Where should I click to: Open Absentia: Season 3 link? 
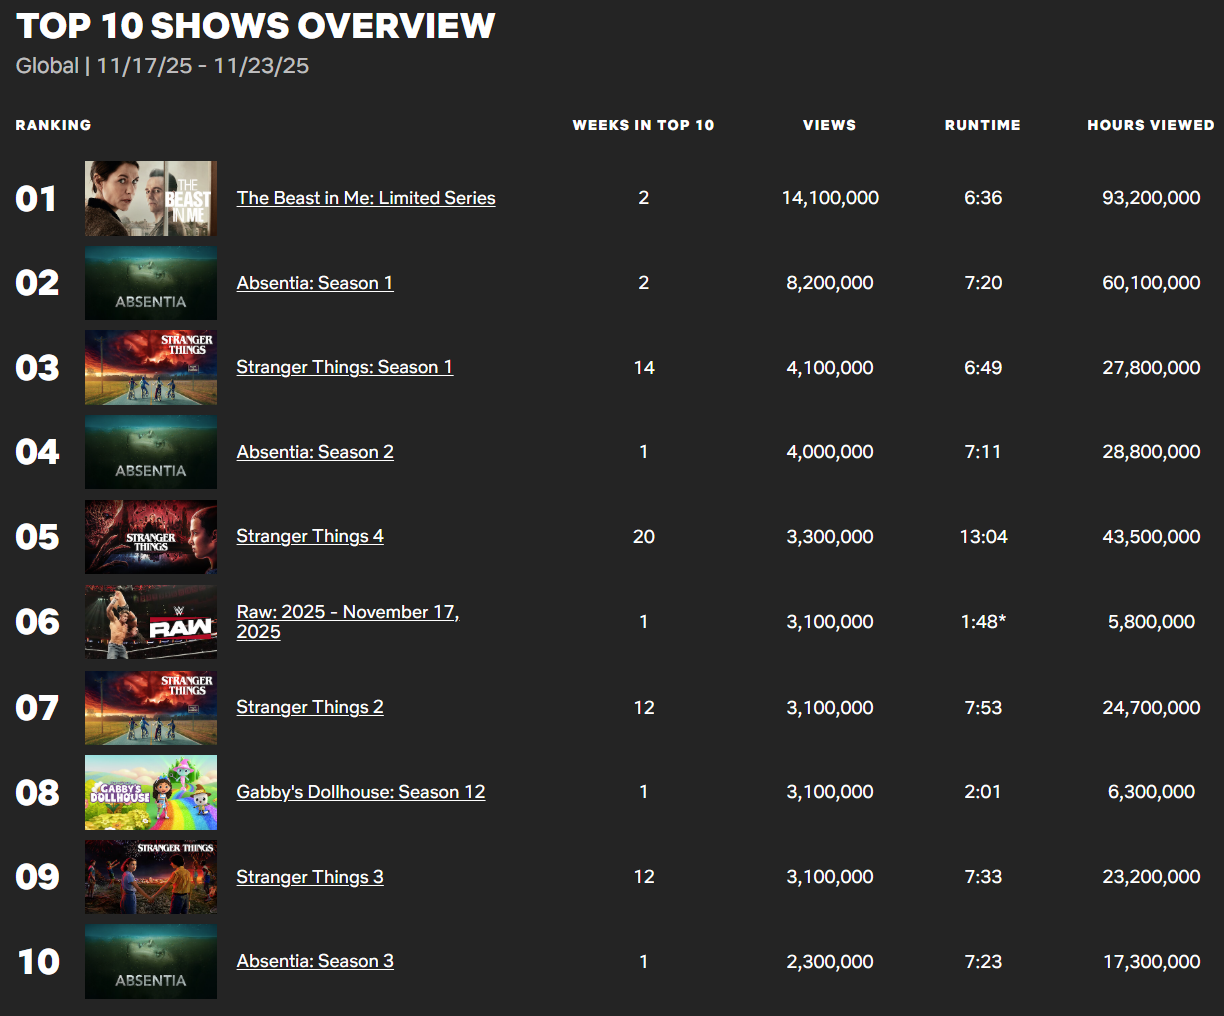coord(315,961)
